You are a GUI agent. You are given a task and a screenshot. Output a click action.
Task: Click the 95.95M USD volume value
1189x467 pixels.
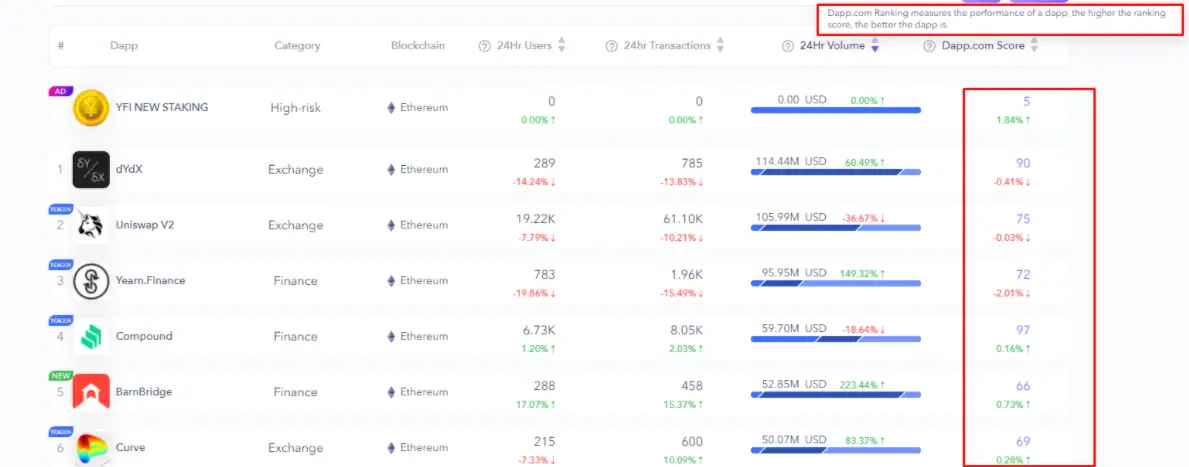point(794,272)
